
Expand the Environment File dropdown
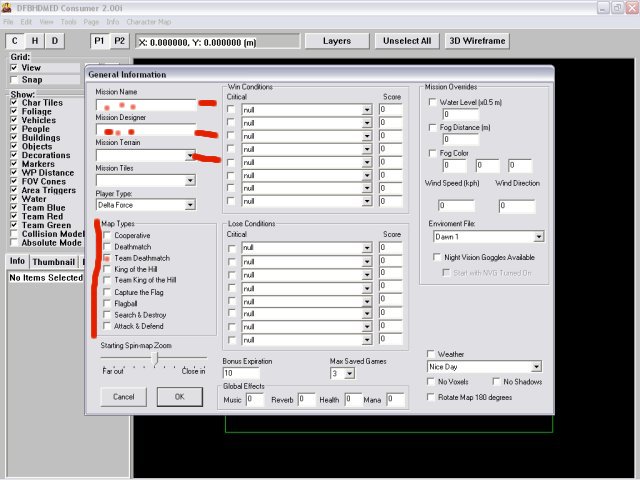pos(538,237)
